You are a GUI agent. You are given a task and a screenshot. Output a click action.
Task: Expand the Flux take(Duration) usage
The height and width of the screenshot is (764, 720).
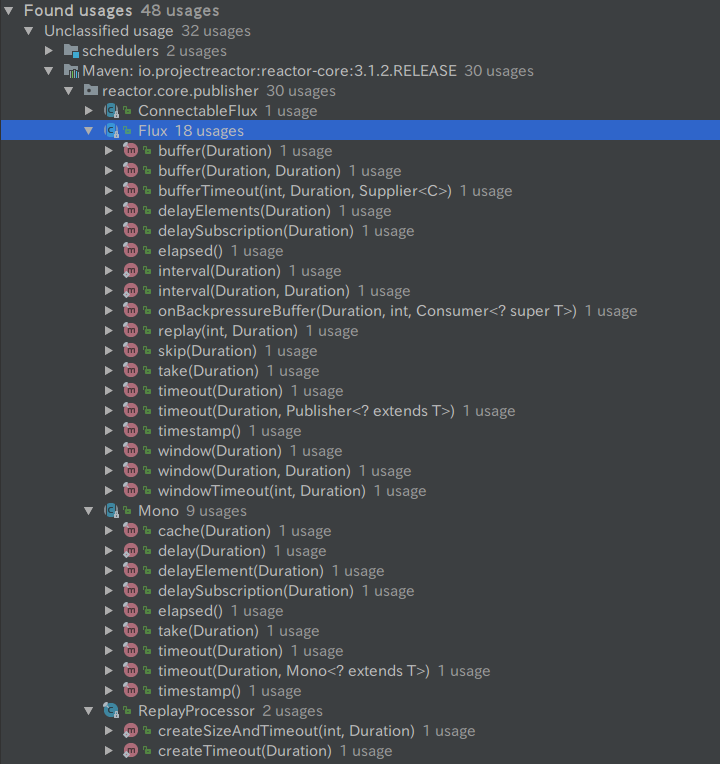[x=109, y=371]
